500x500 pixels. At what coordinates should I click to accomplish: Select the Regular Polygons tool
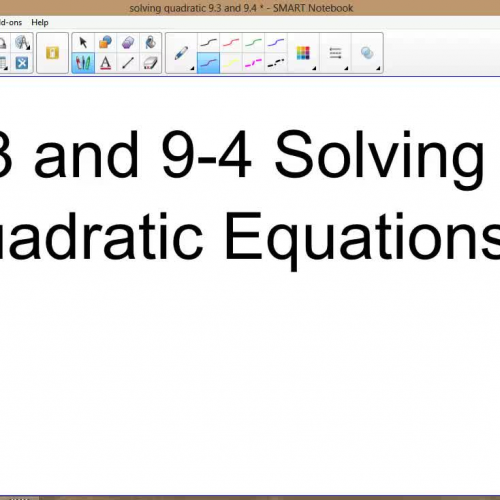pyautogui.click(x=128, y=43)
